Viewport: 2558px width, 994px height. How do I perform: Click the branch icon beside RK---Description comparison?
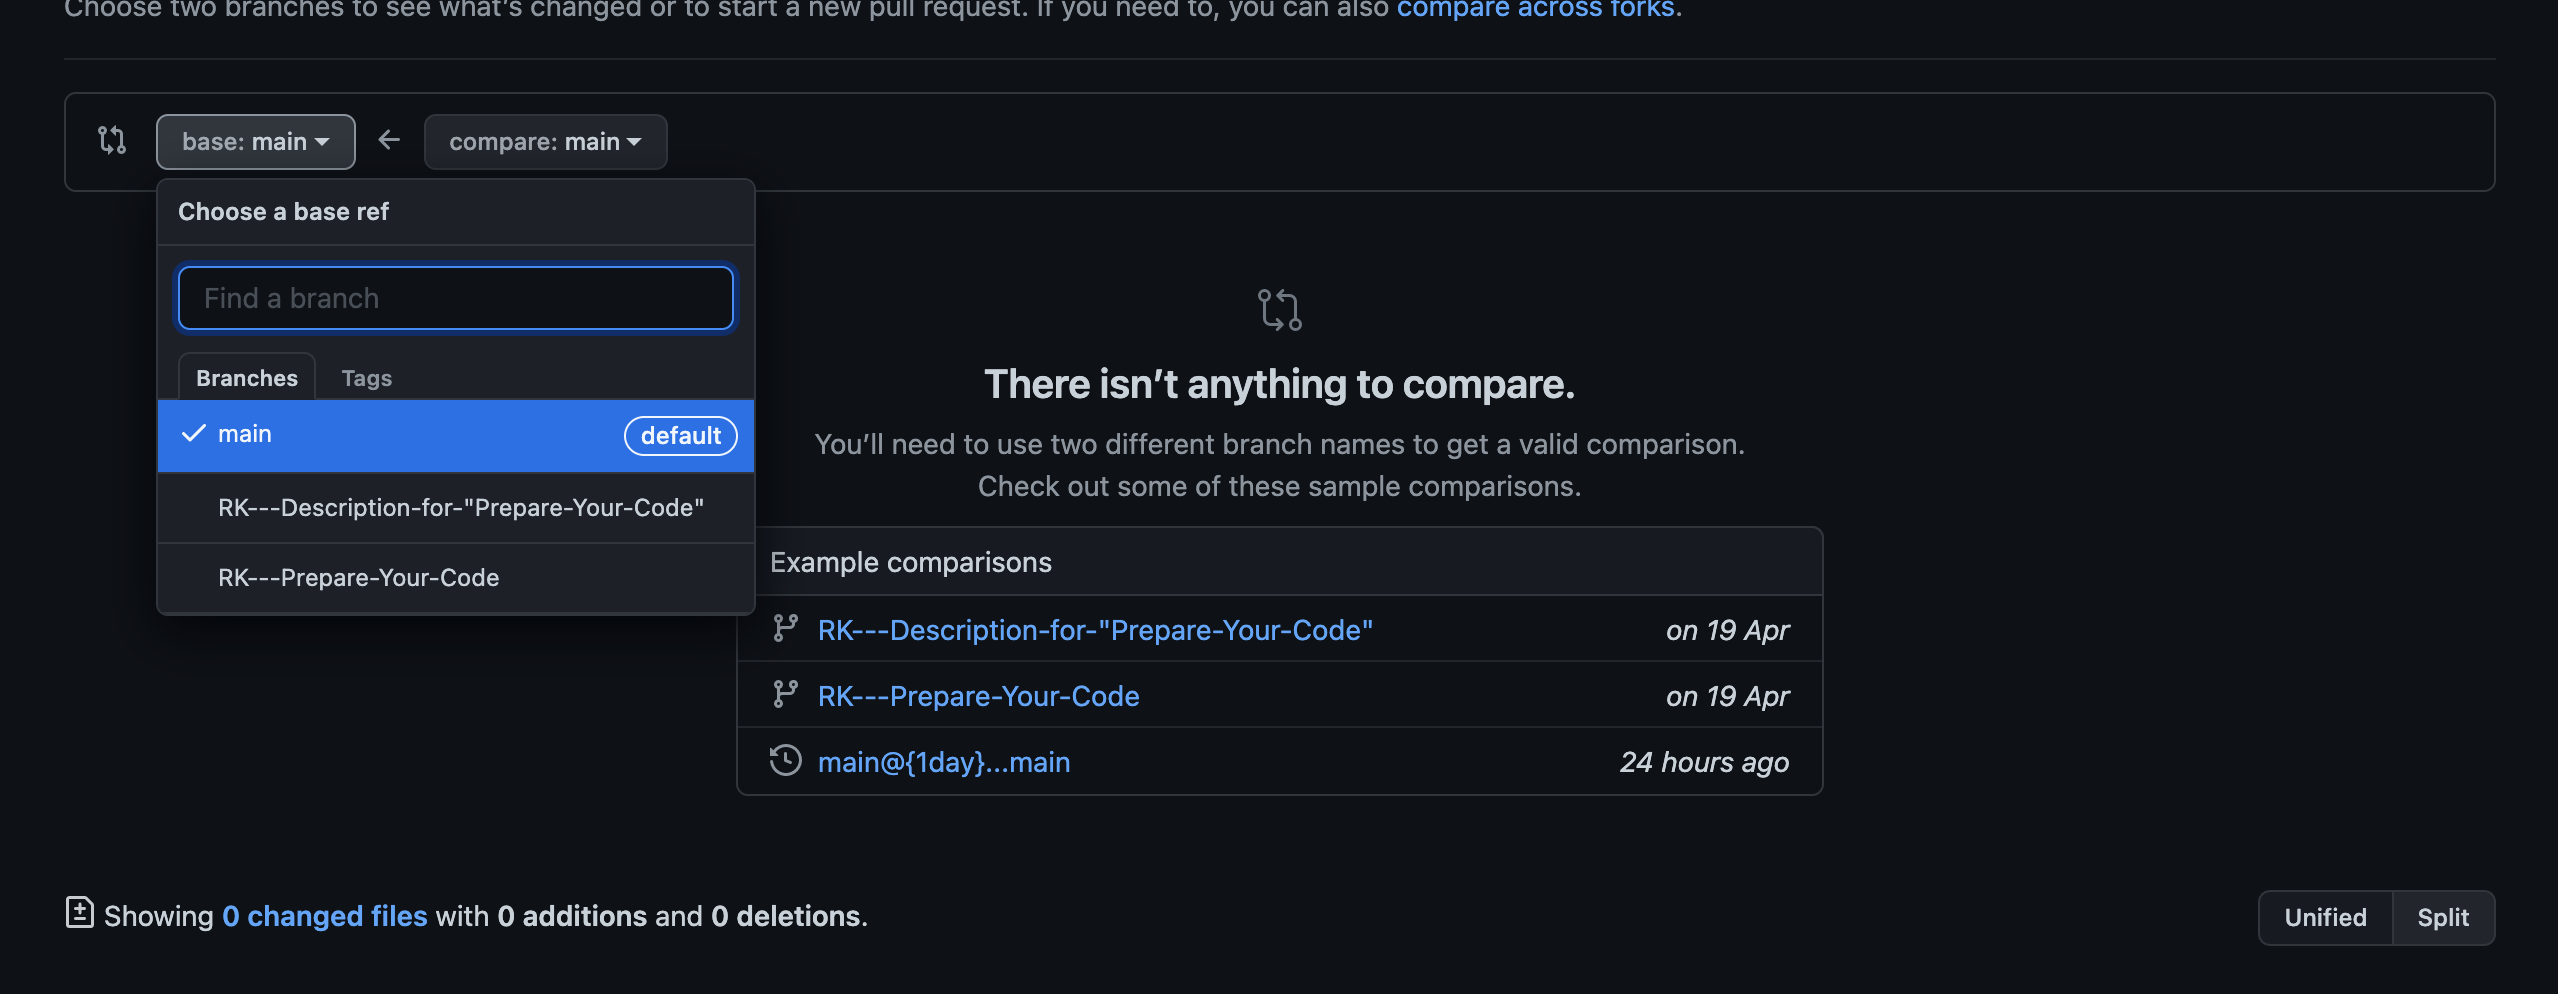tap(786, 629)
